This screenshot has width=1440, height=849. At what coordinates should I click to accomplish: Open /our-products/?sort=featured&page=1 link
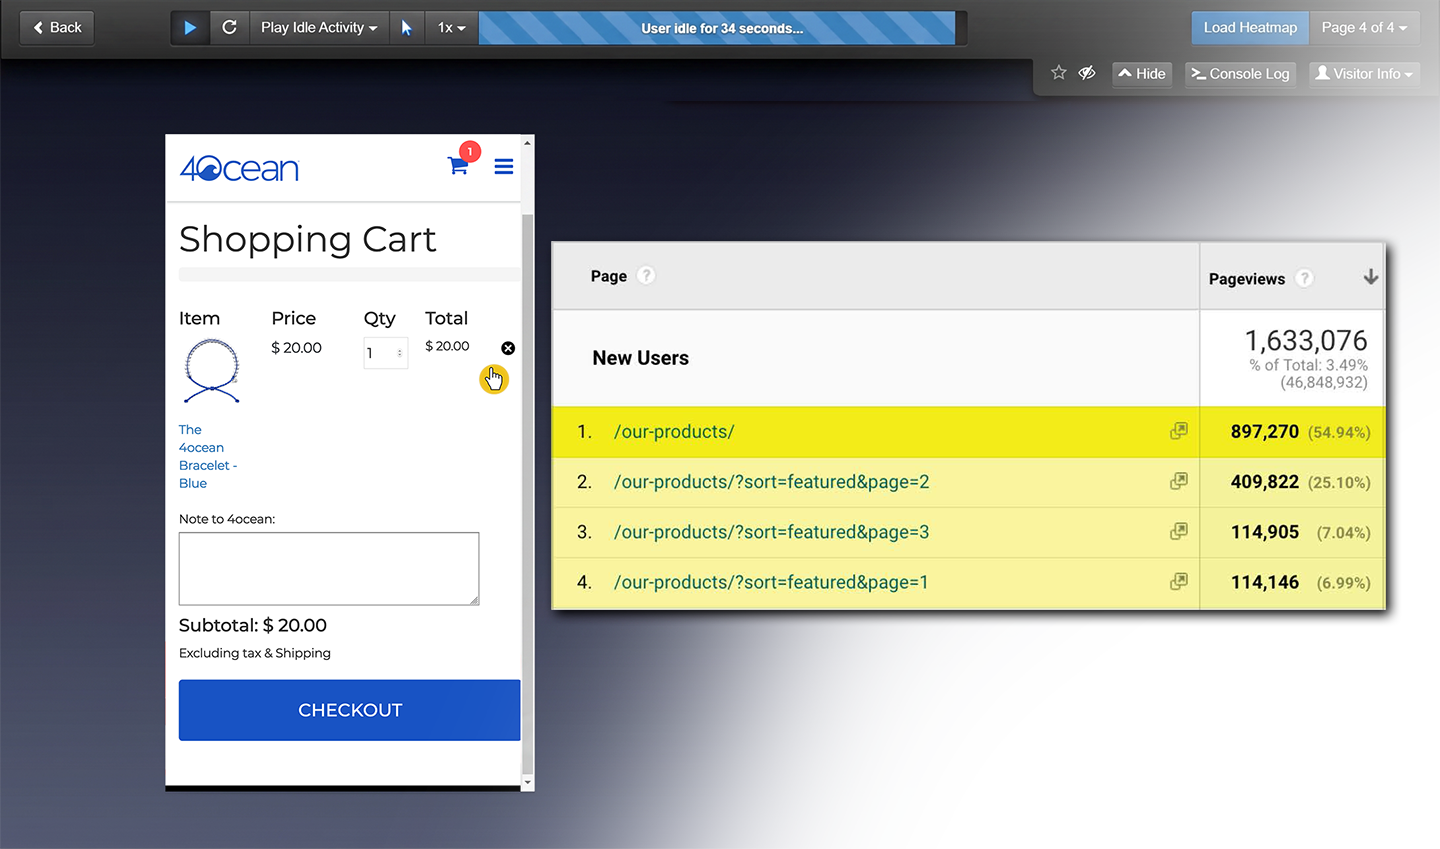tap(771, 582)
